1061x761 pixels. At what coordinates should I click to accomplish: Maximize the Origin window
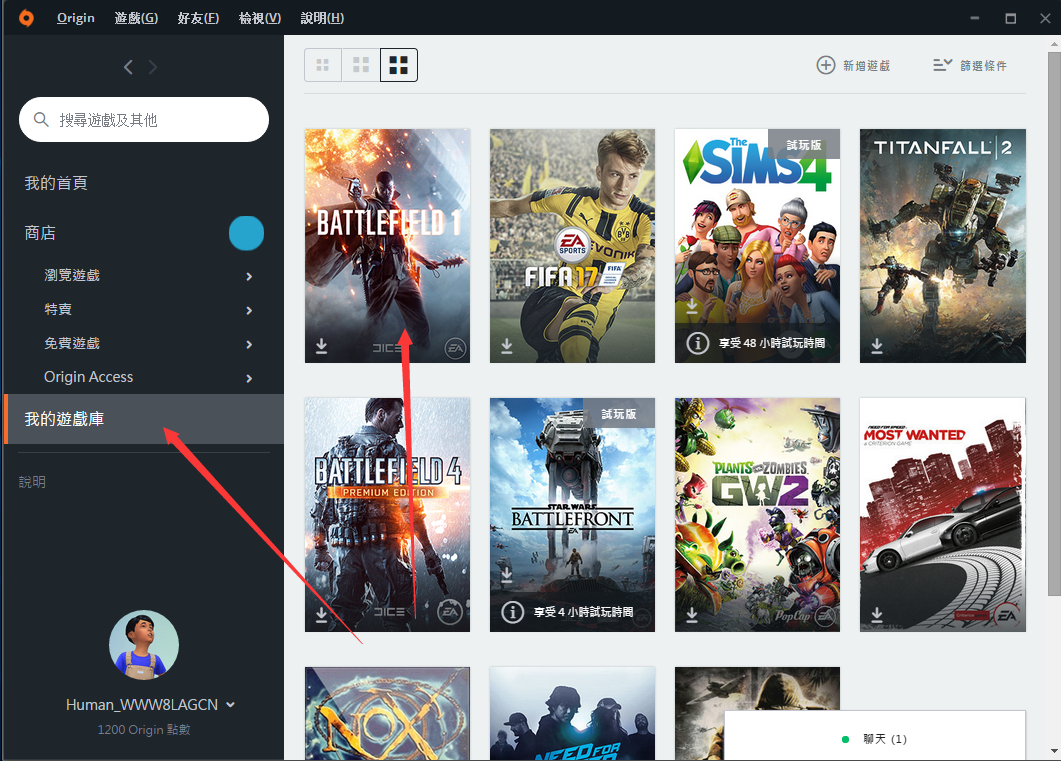coord(1011,18)
